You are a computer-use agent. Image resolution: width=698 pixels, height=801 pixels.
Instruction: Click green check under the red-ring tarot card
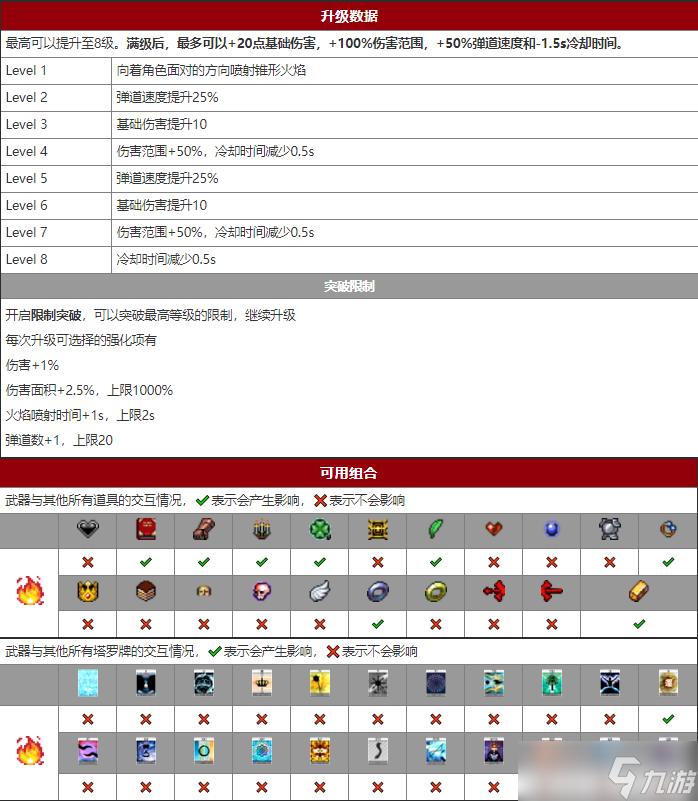click(668, 719)
